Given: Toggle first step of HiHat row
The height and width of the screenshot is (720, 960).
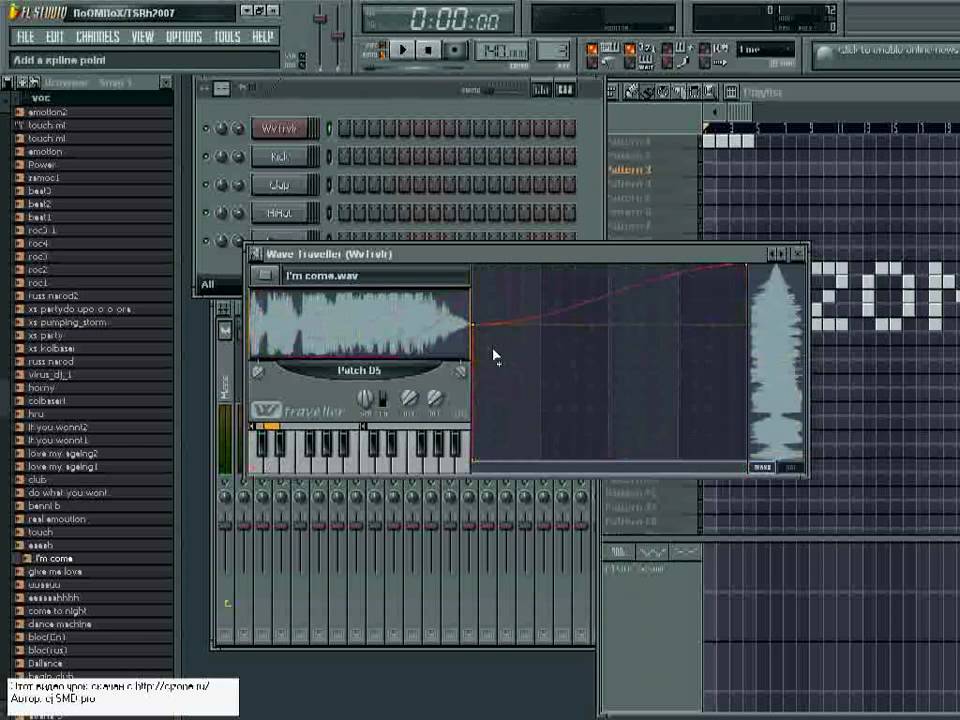Looking at the screenshot, I should (344, 213).
